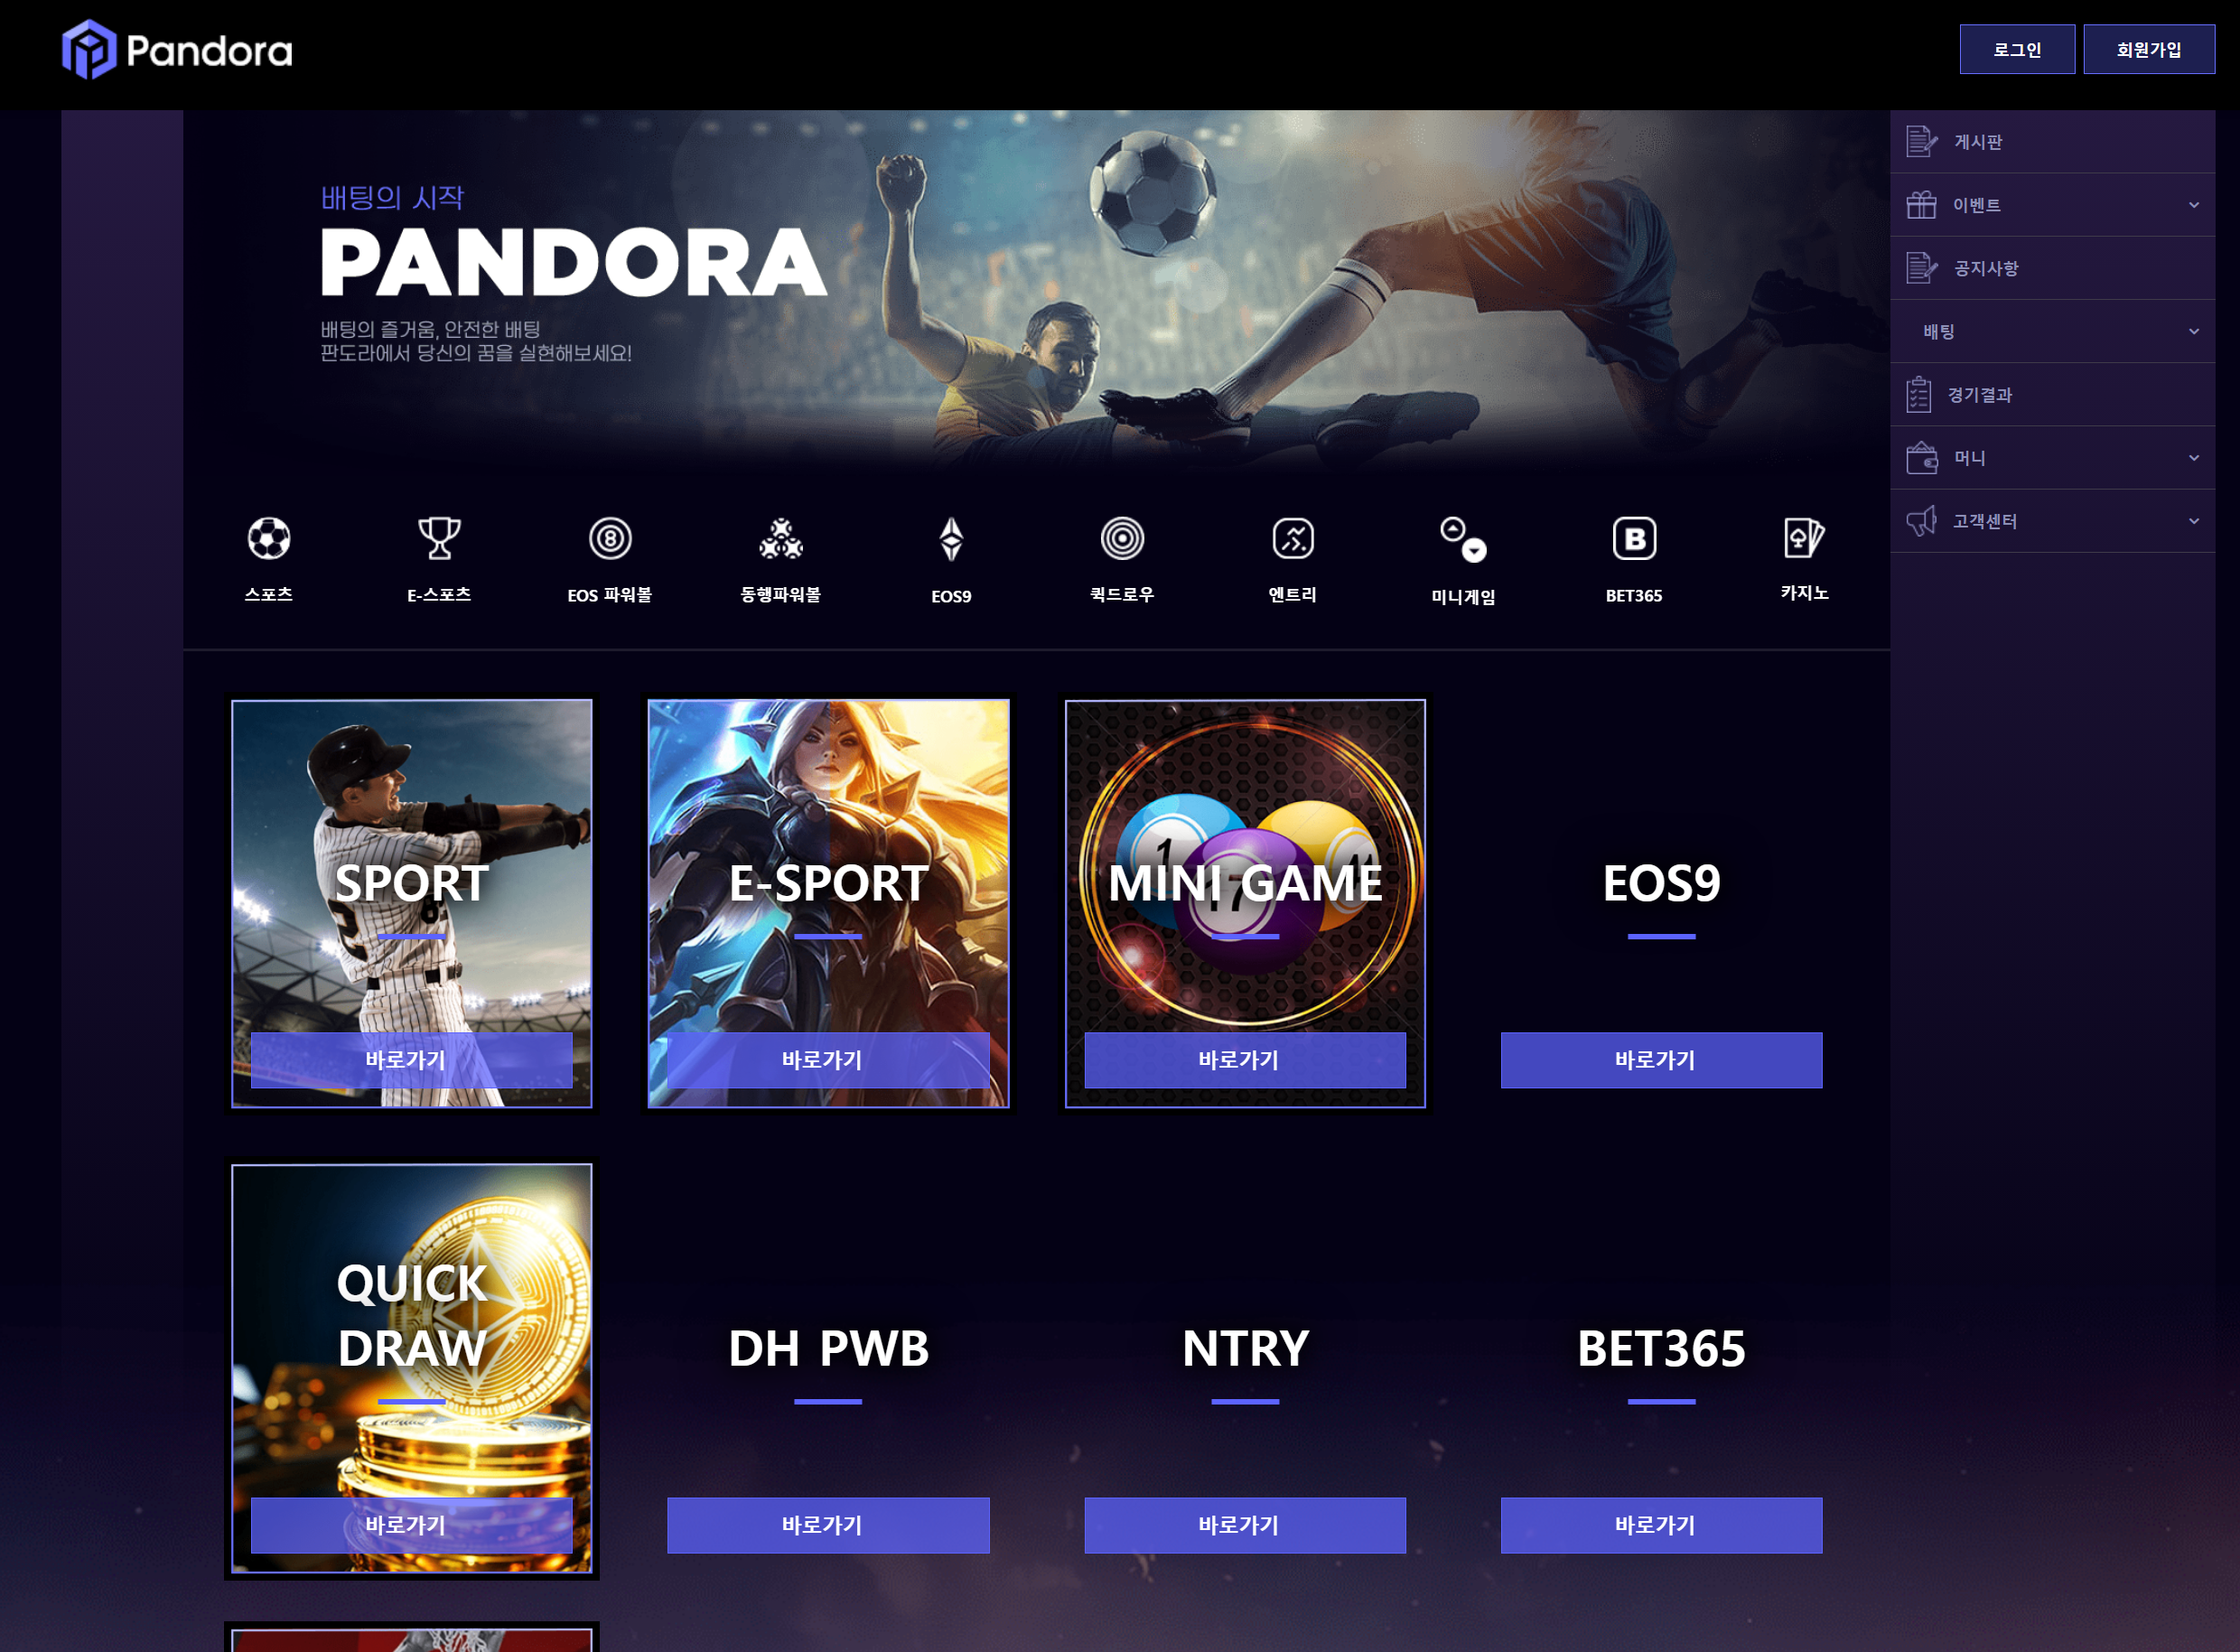Open the 경기결과 sidebar item

tap(2052, 395)
